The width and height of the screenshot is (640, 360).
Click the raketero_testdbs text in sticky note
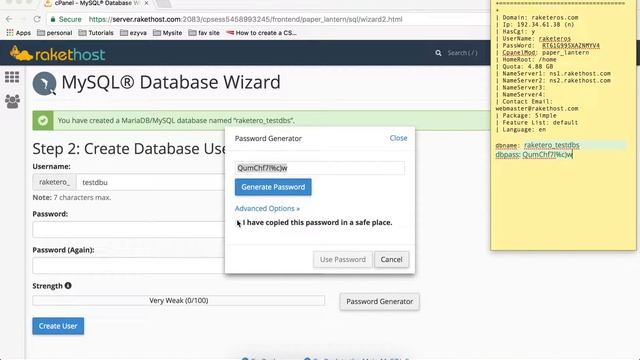pos(551,145)
